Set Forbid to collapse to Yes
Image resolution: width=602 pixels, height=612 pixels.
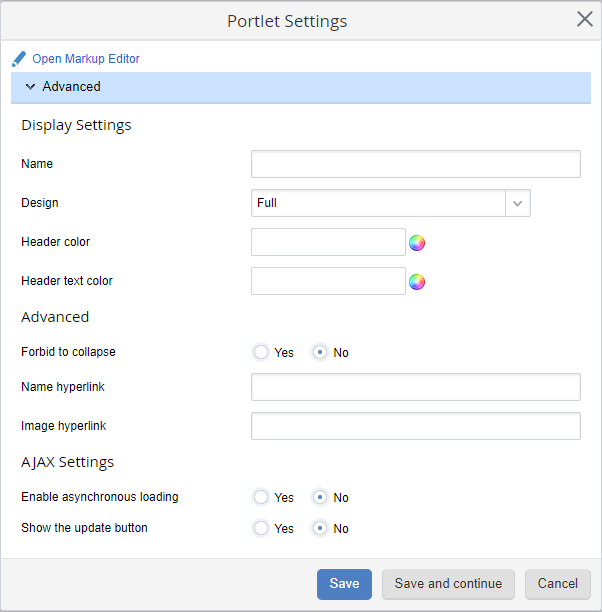pos(261,352)
